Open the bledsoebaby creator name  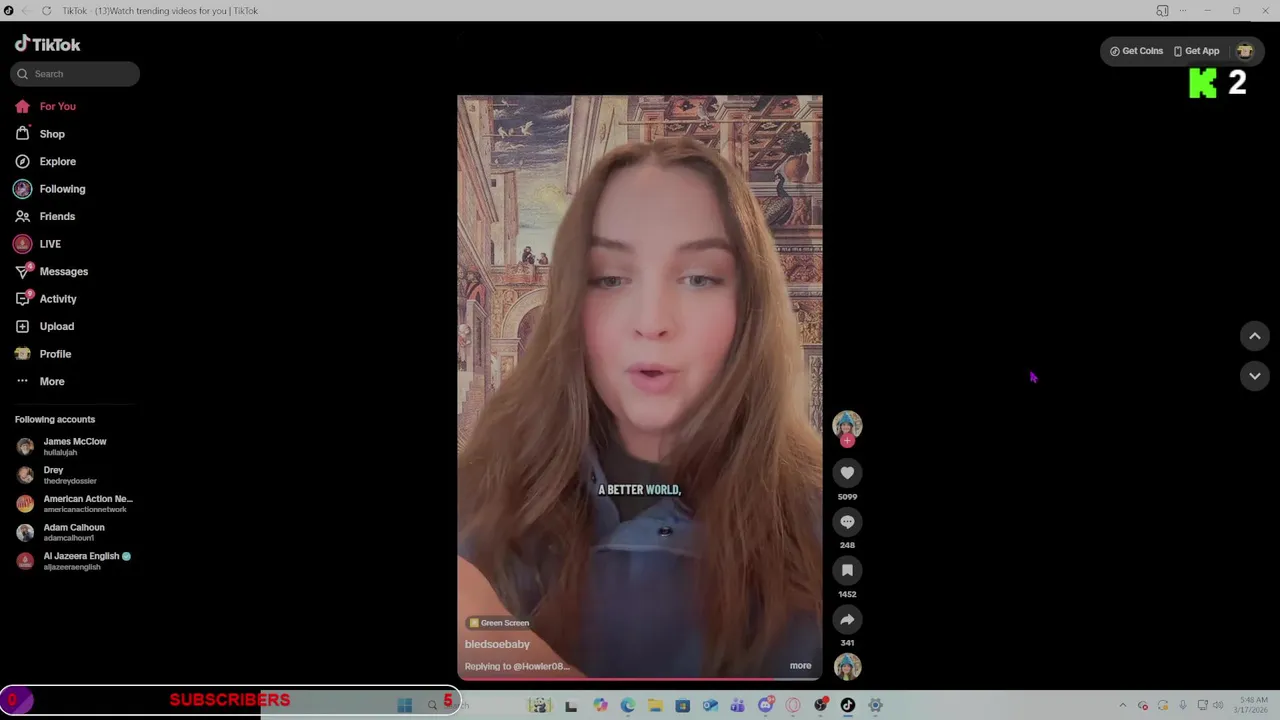click(497, 644)
